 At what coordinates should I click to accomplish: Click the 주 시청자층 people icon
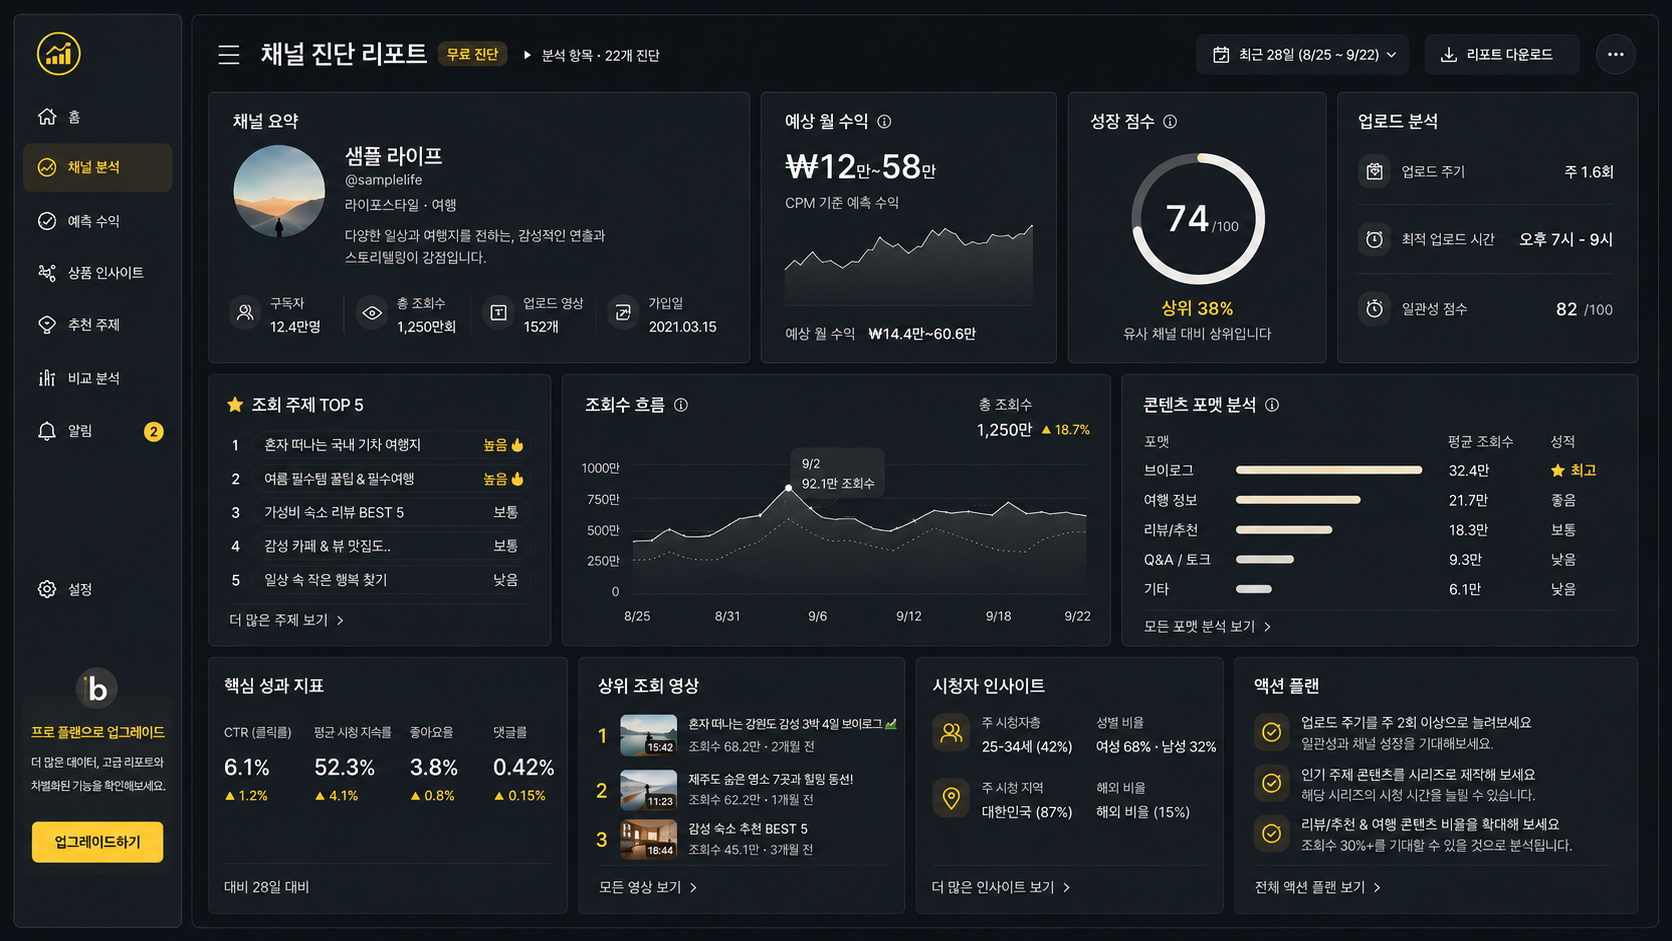951,733
